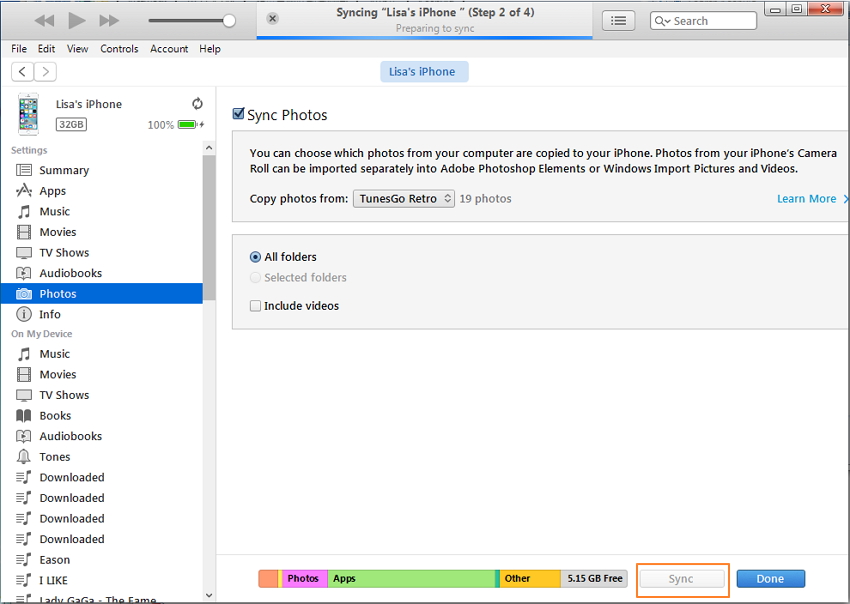Open Info settings in the sidebar
The width and height of the screenshot is (850, 604).
[50, 314]
